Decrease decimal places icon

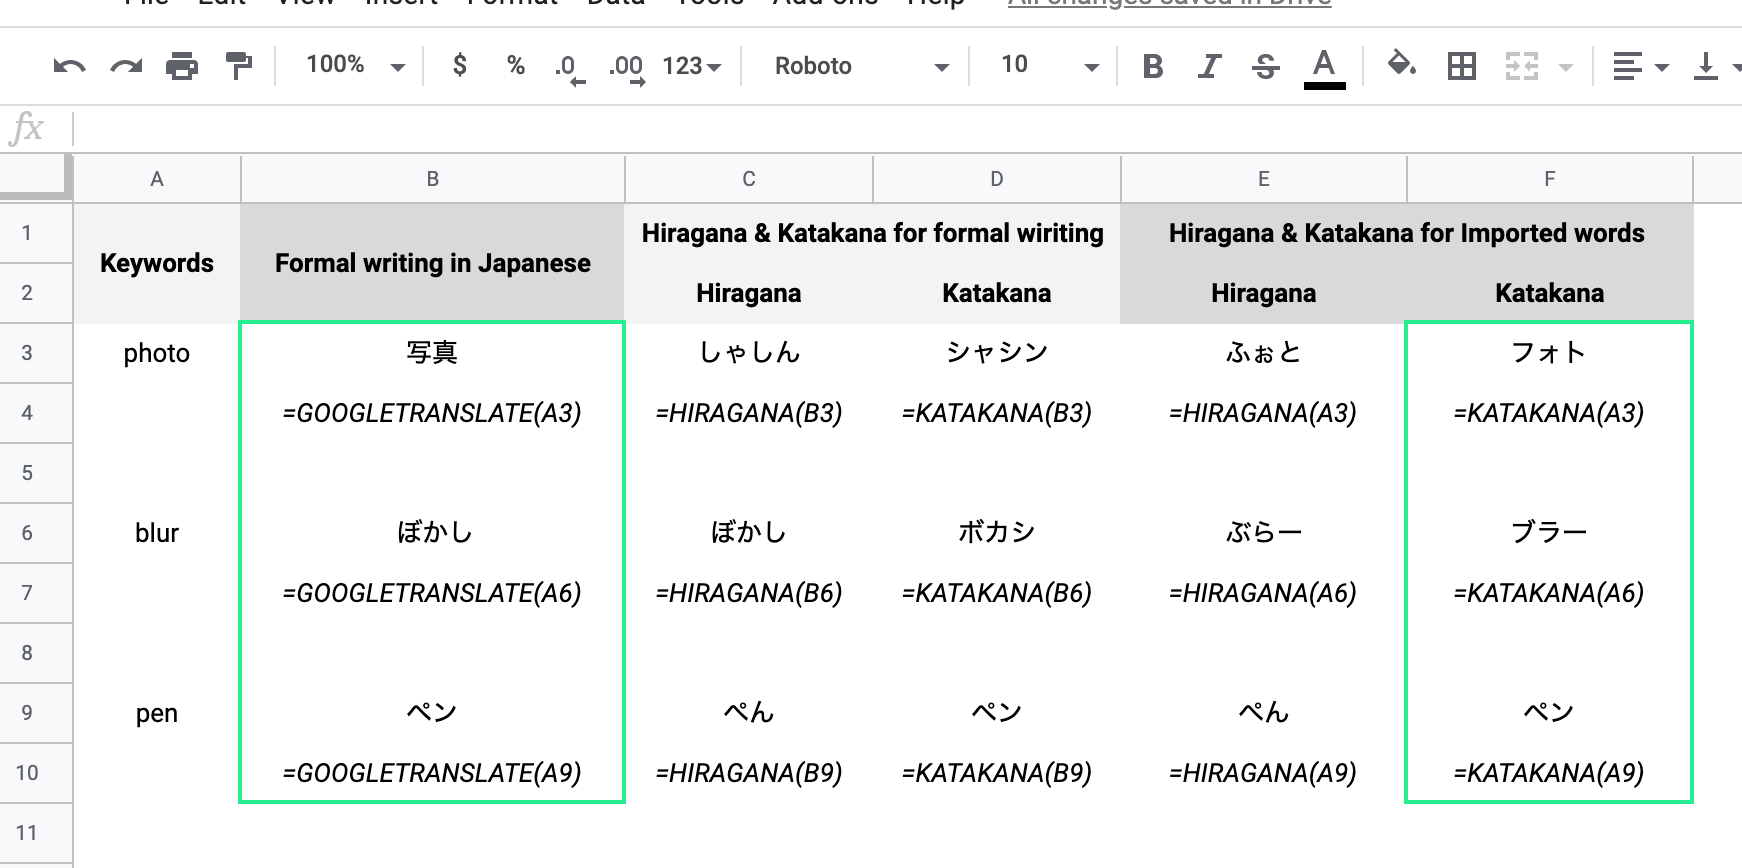pyautogui.click(x=570, y=68)
